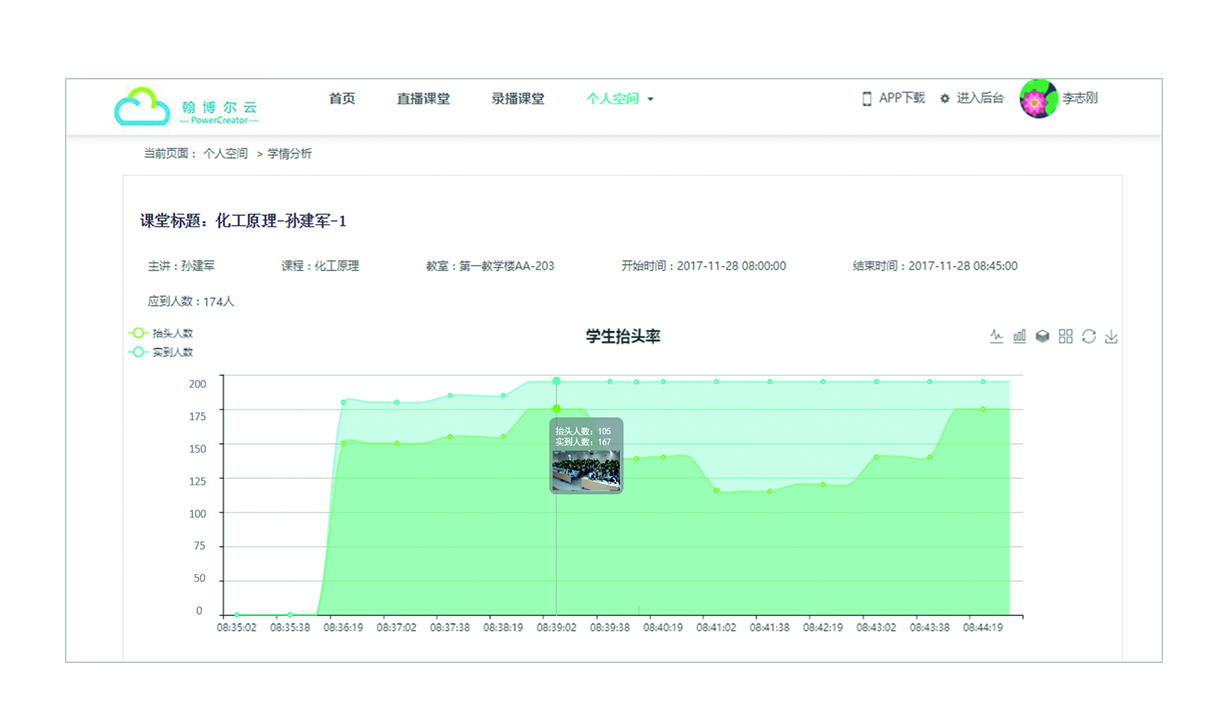This screenshot has width=1218, height=726.
Task: Click the 08:44:19 data point on 抬头人数 line
Action: [983, 409]
